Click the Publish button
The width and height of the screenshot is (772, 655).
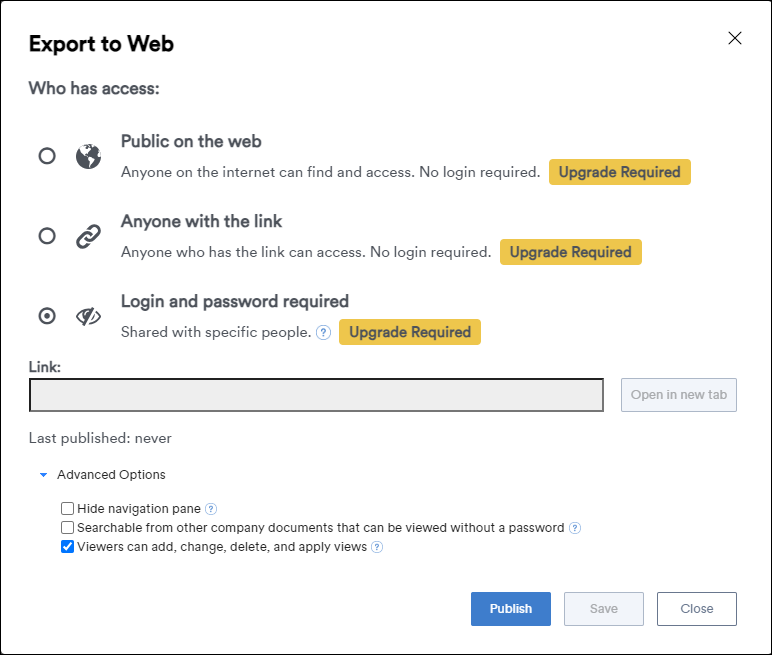tap(511, 609)
